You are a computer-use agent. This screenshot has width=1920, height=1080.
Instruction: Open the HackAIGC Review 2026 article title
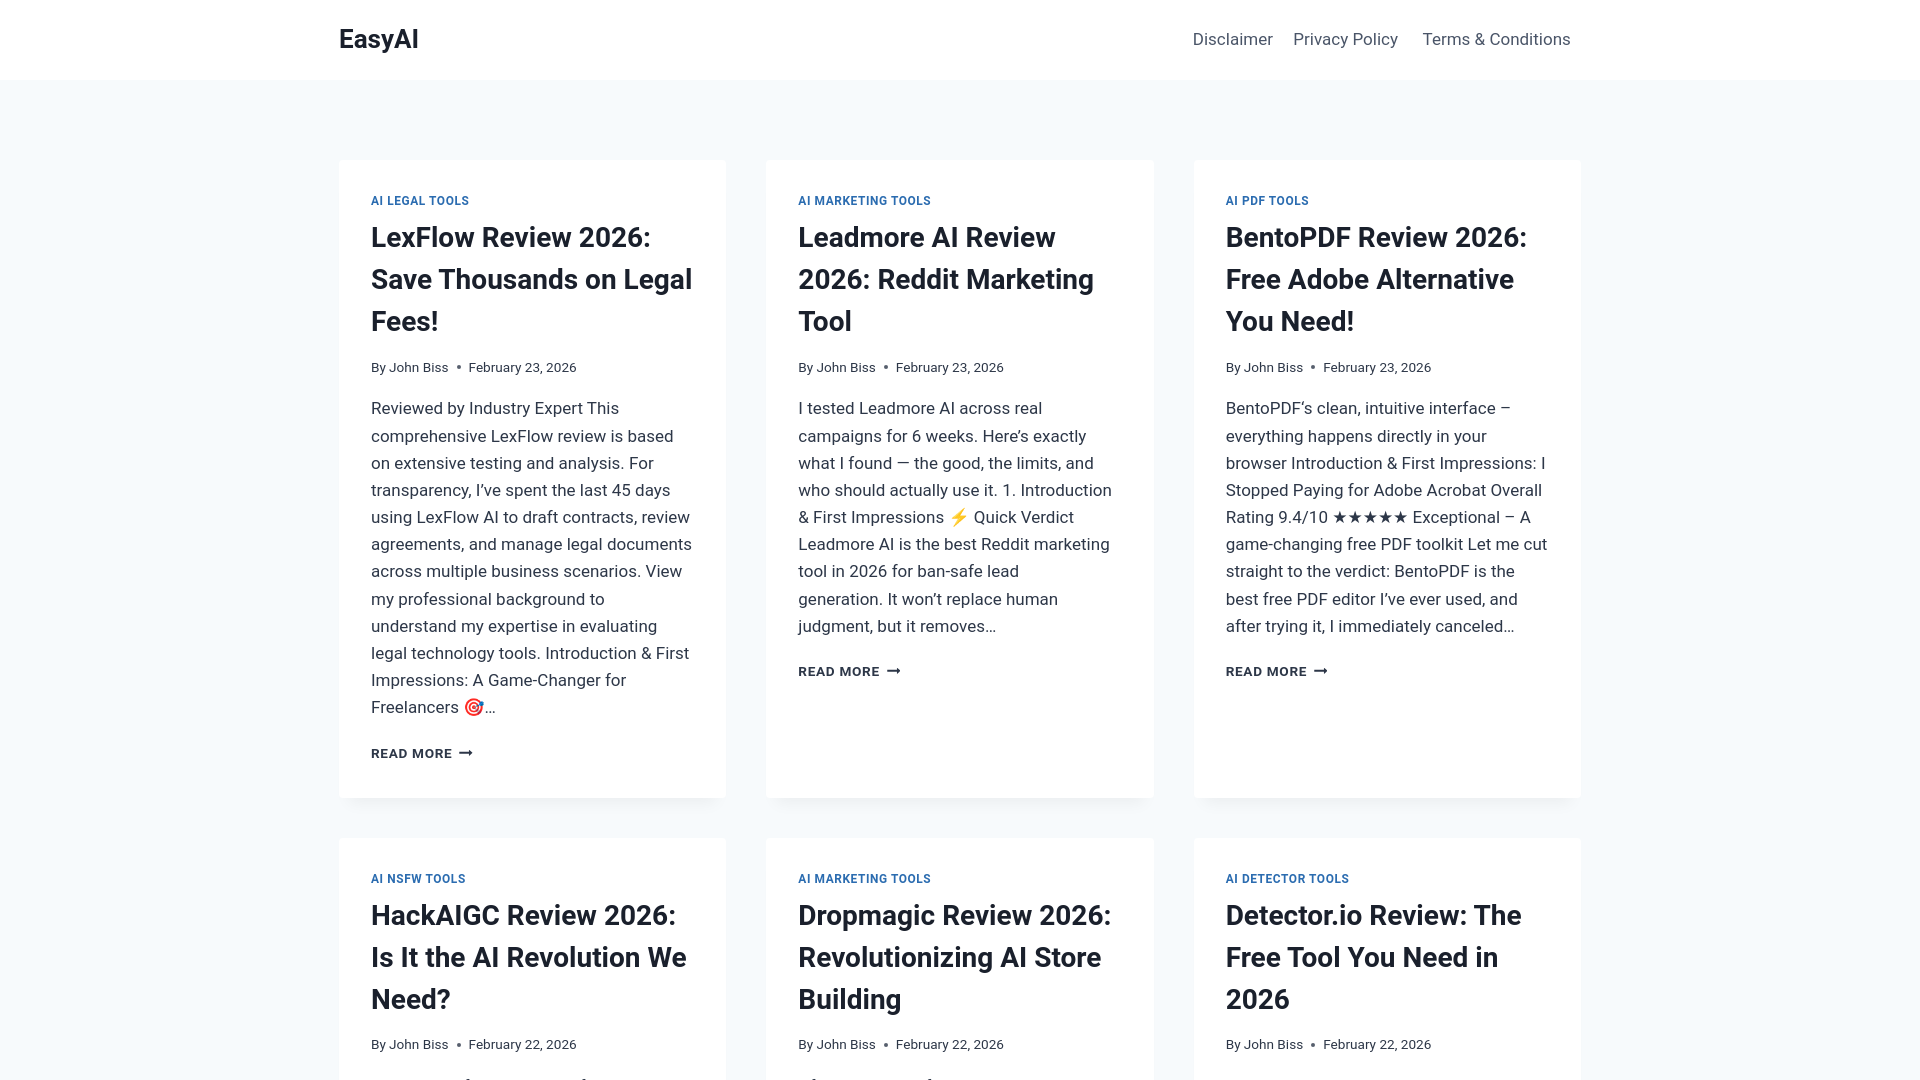point(528,957)
